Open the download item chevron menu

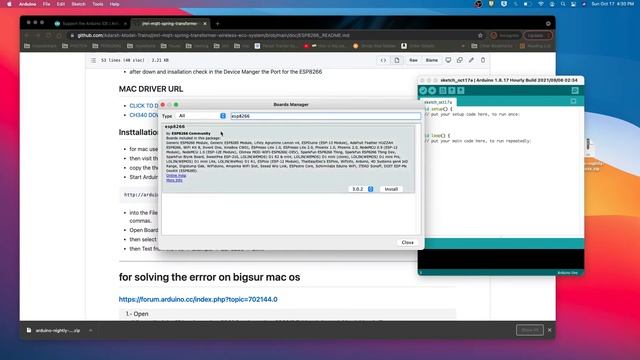(91, 330)
